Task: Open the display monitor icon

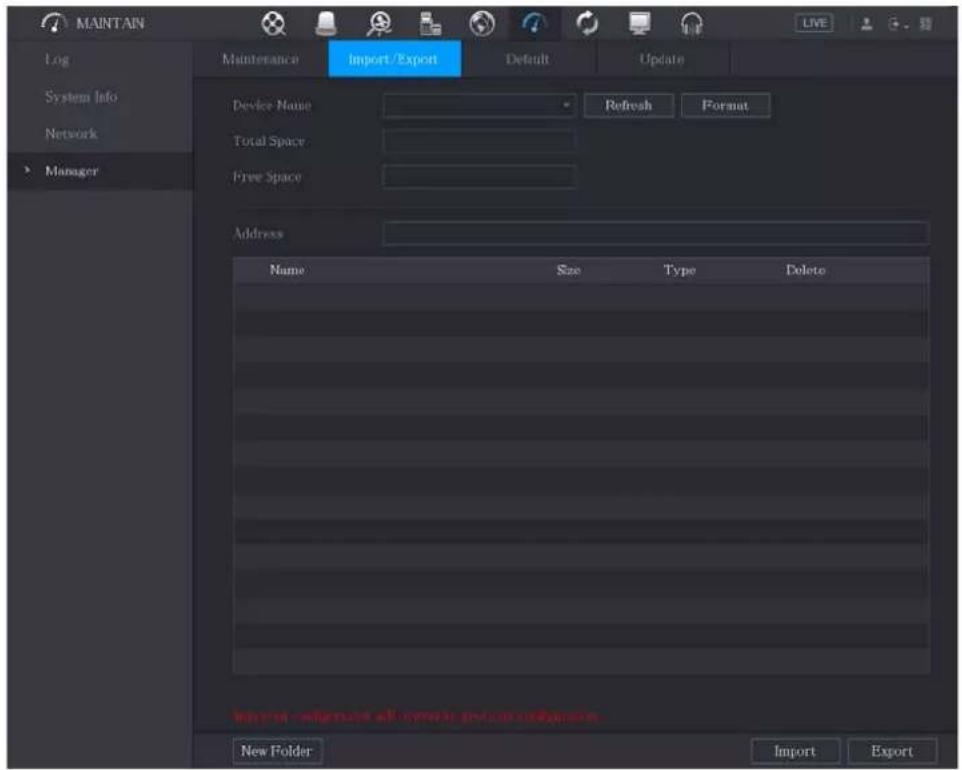Action: pyautogui.click(x=639, y=24)
